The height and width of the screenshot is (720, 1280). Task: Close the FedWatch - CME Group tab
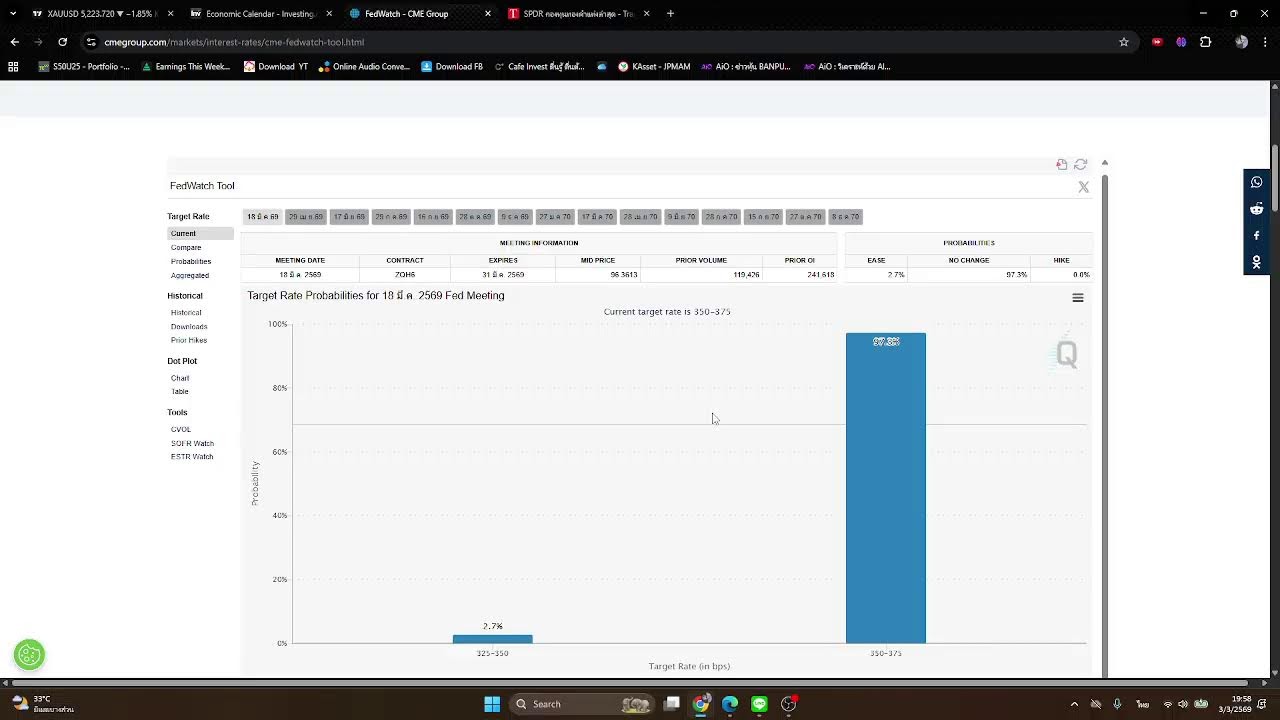(x=488, y=14)
